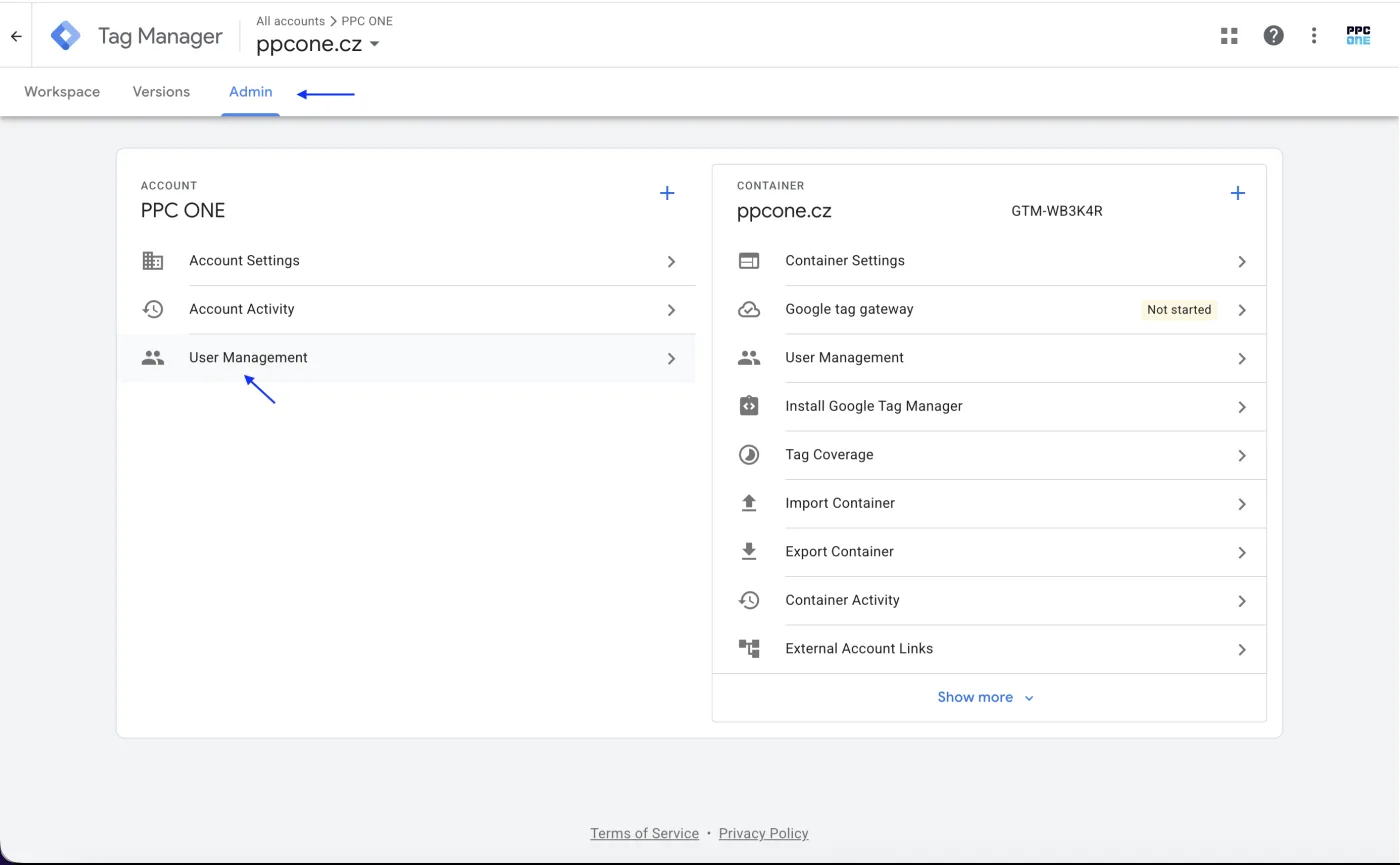Open the three-dot more options menu
The width and height of the screenshot is (1400, 865).
click(1314, 36)
